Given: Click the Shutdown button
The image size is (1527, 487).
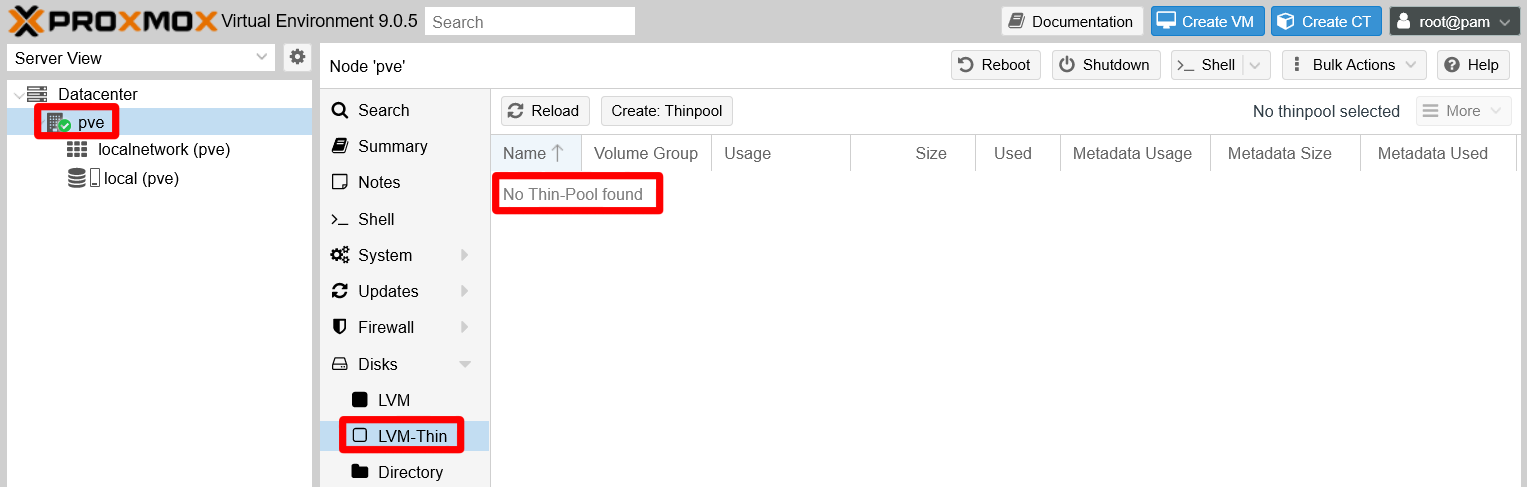Looking at the screenshot, I should click(1105, 65).
